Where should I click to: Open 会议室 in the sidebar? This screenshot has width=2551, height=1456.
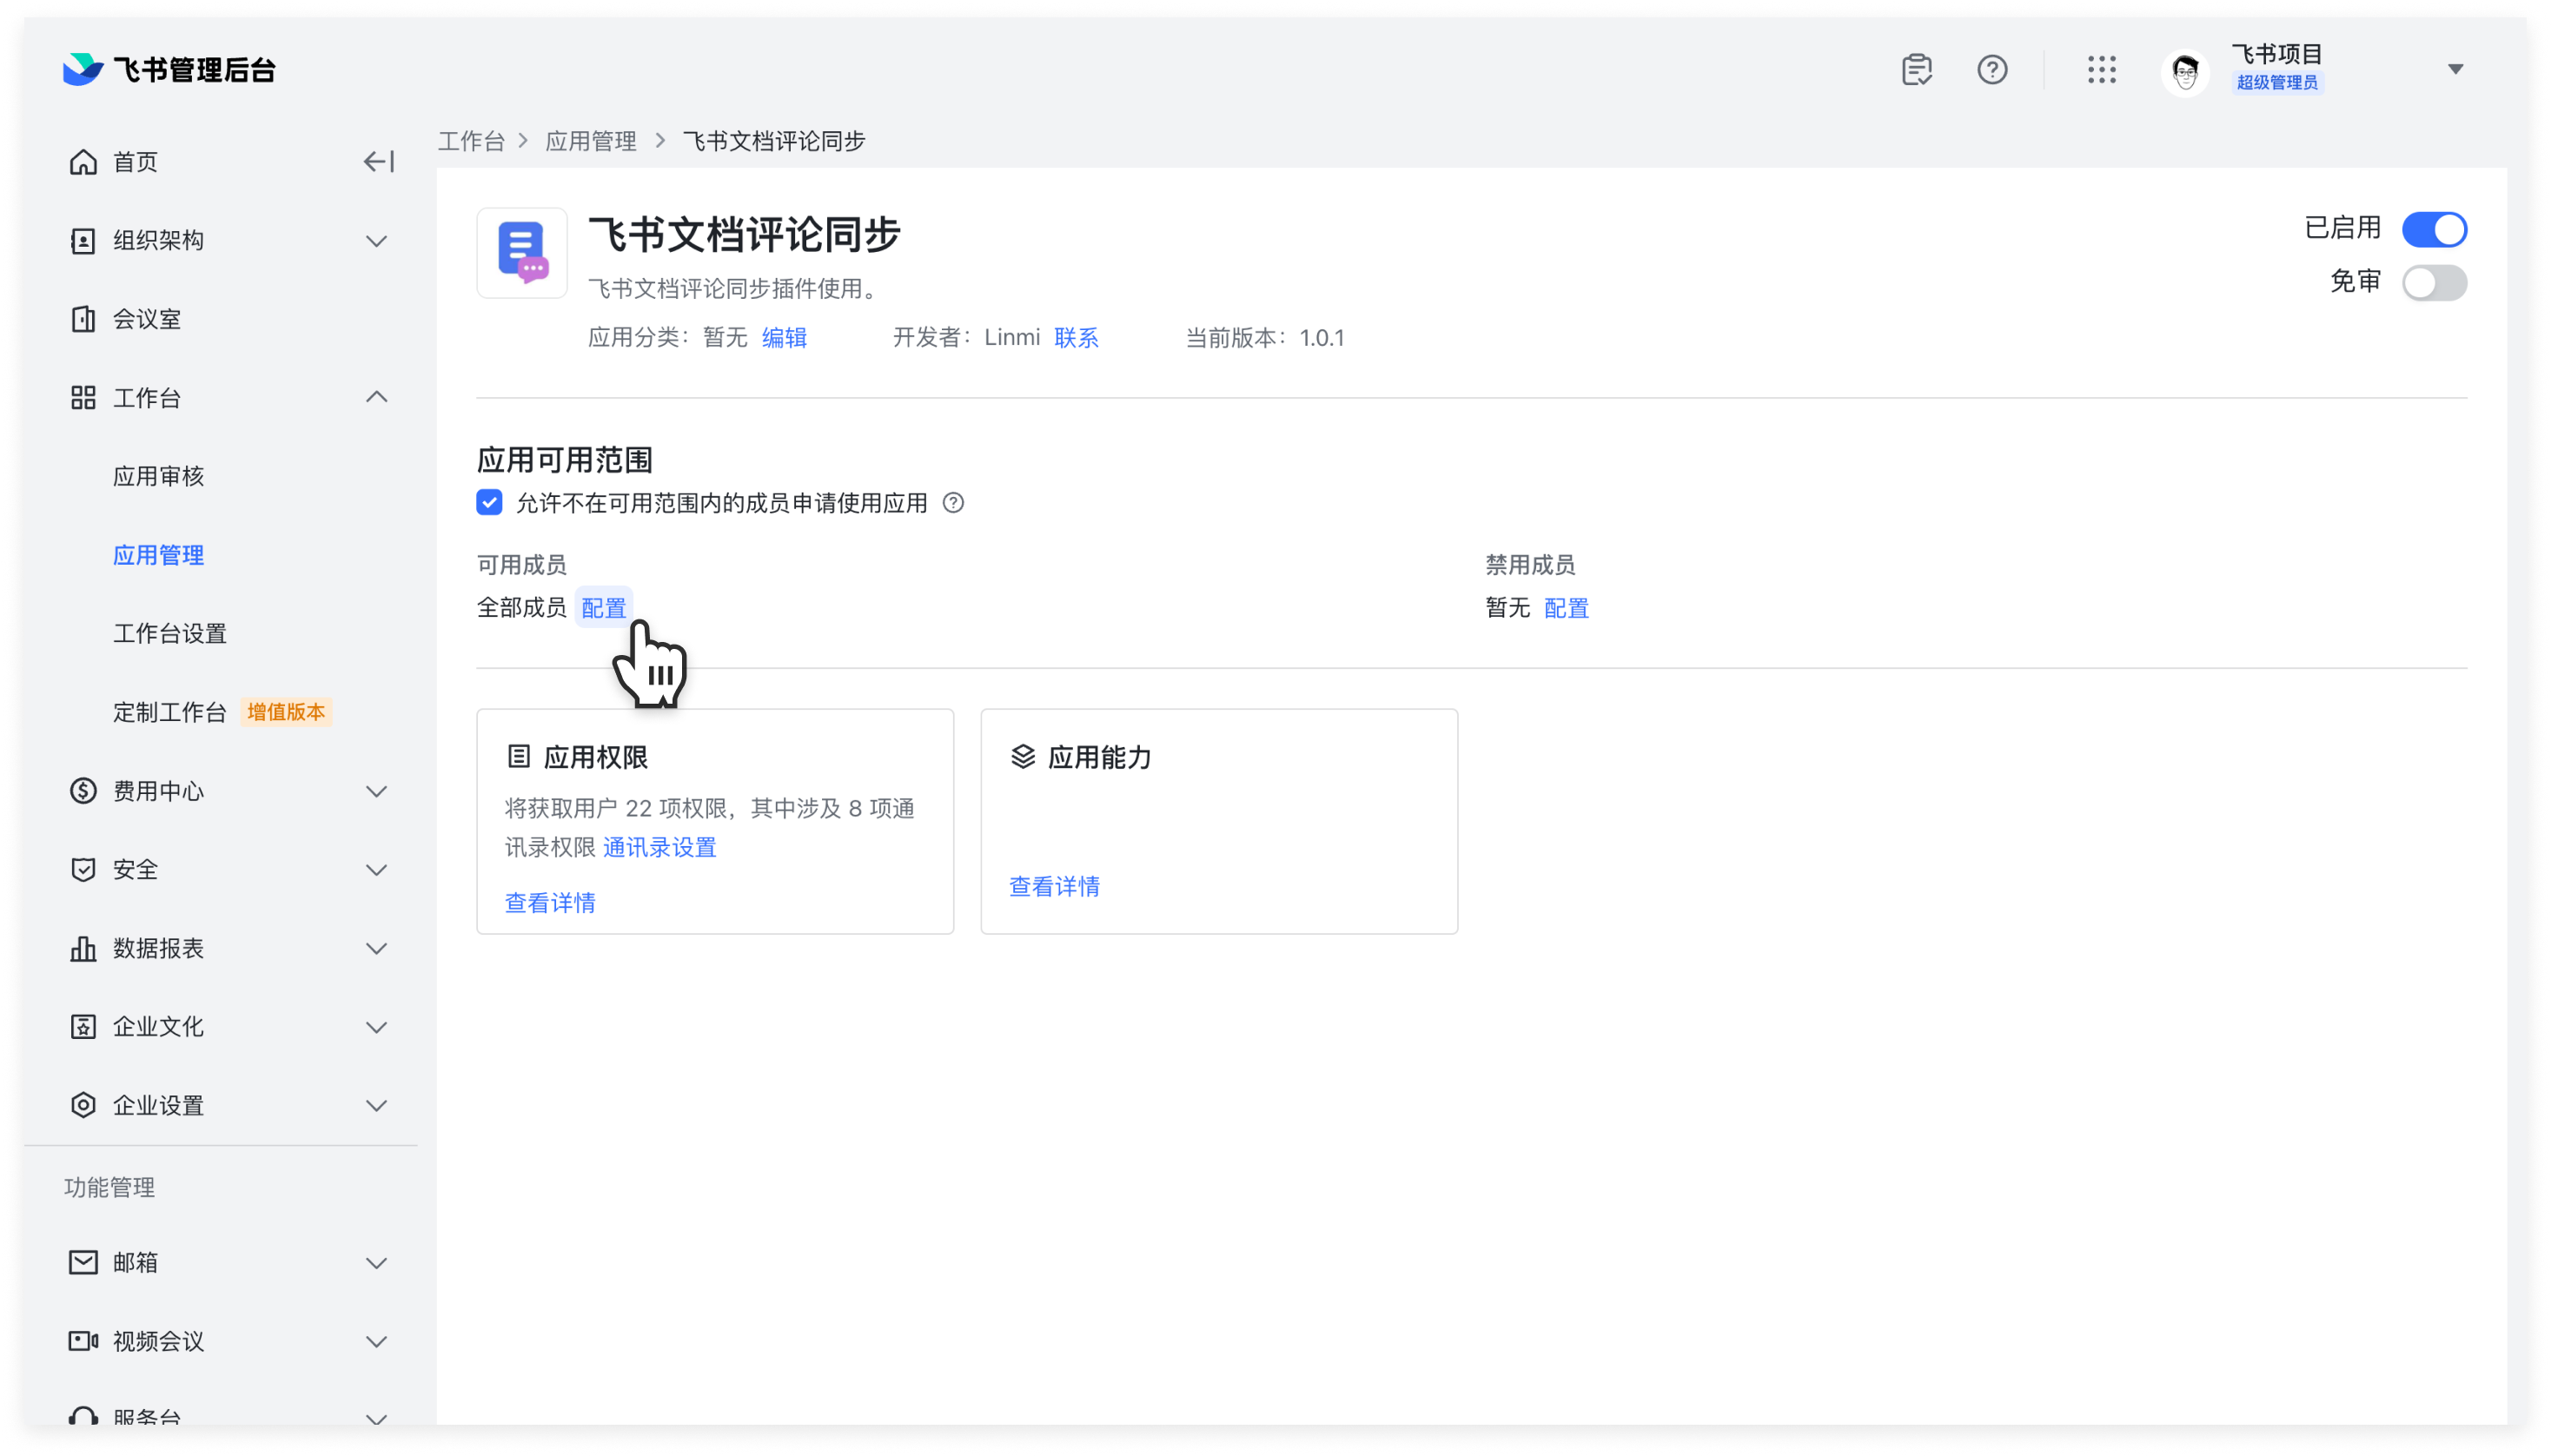[147, 319]
